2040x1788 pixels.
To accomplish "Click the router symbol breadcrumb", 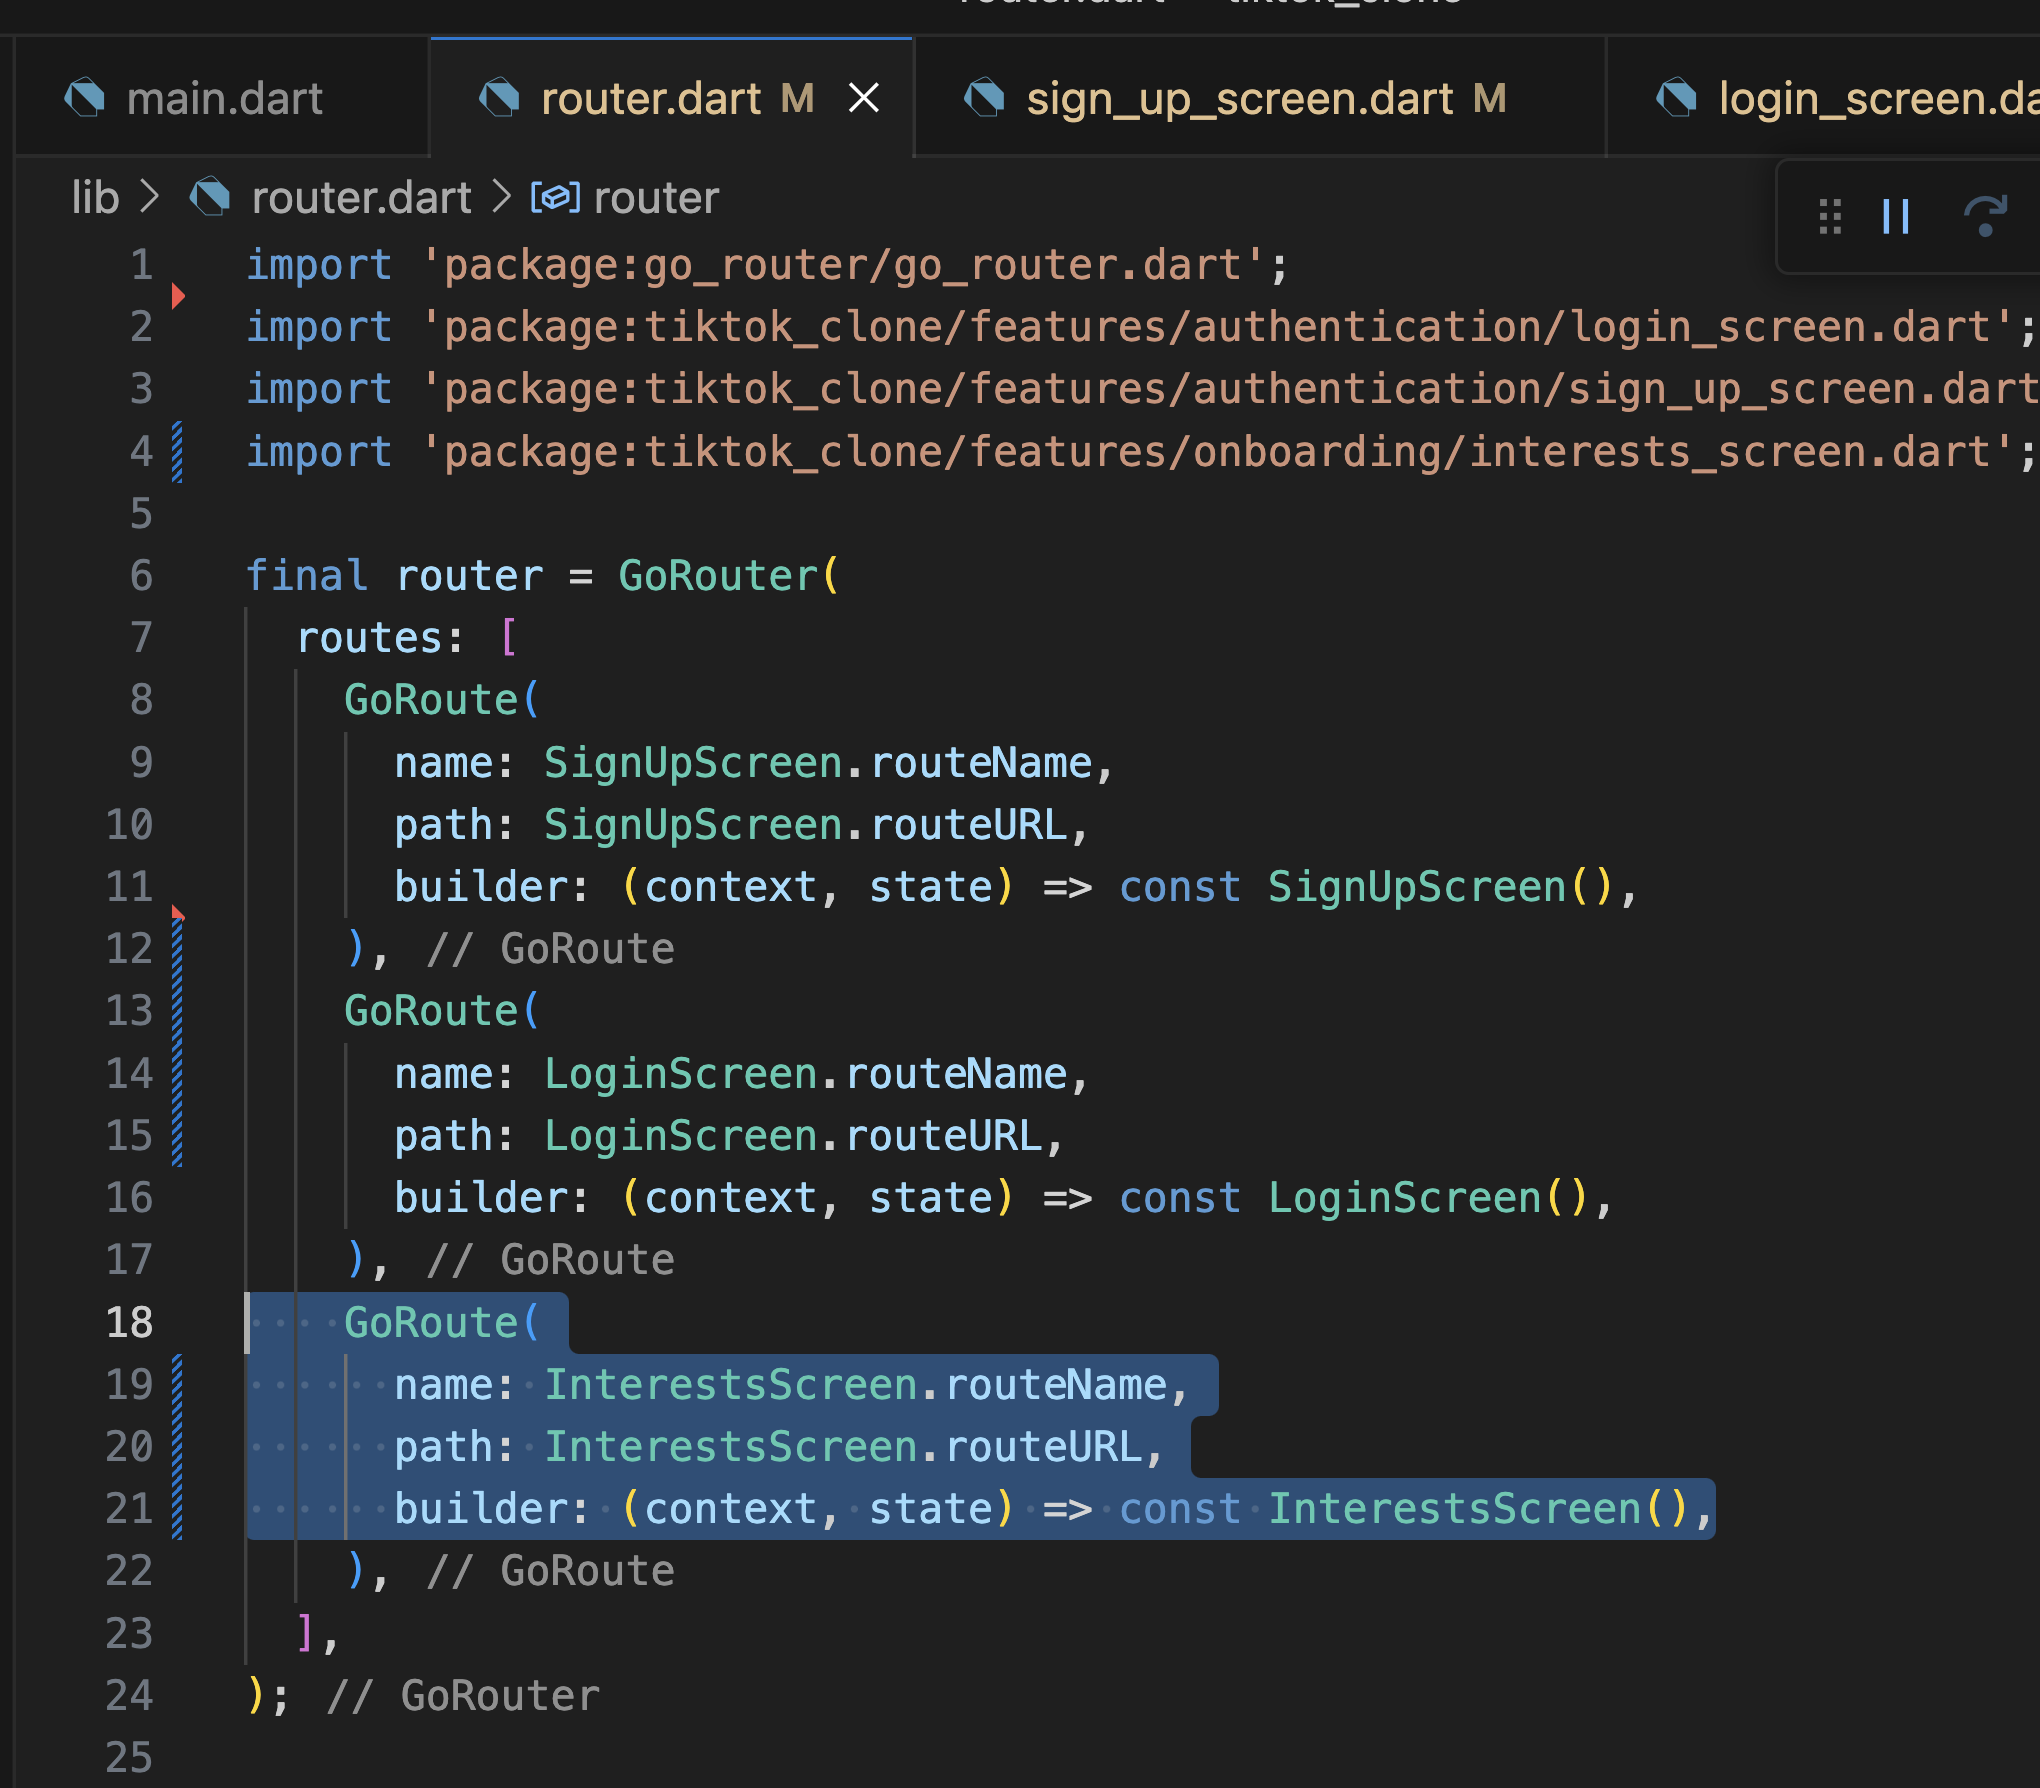I will [x=655, y=197].
